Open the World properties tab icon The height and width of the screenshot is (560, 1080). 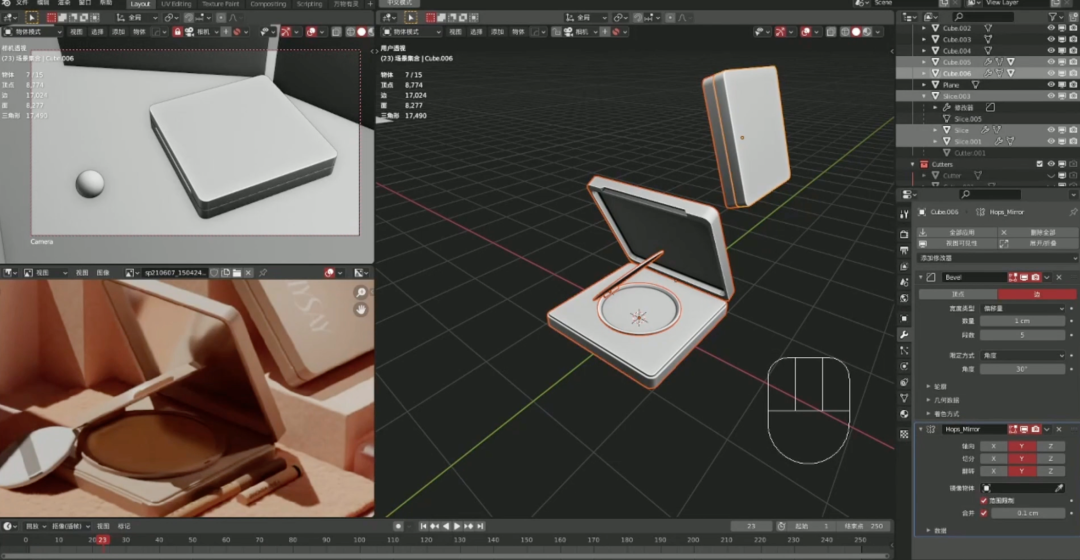tap(904, 298)
